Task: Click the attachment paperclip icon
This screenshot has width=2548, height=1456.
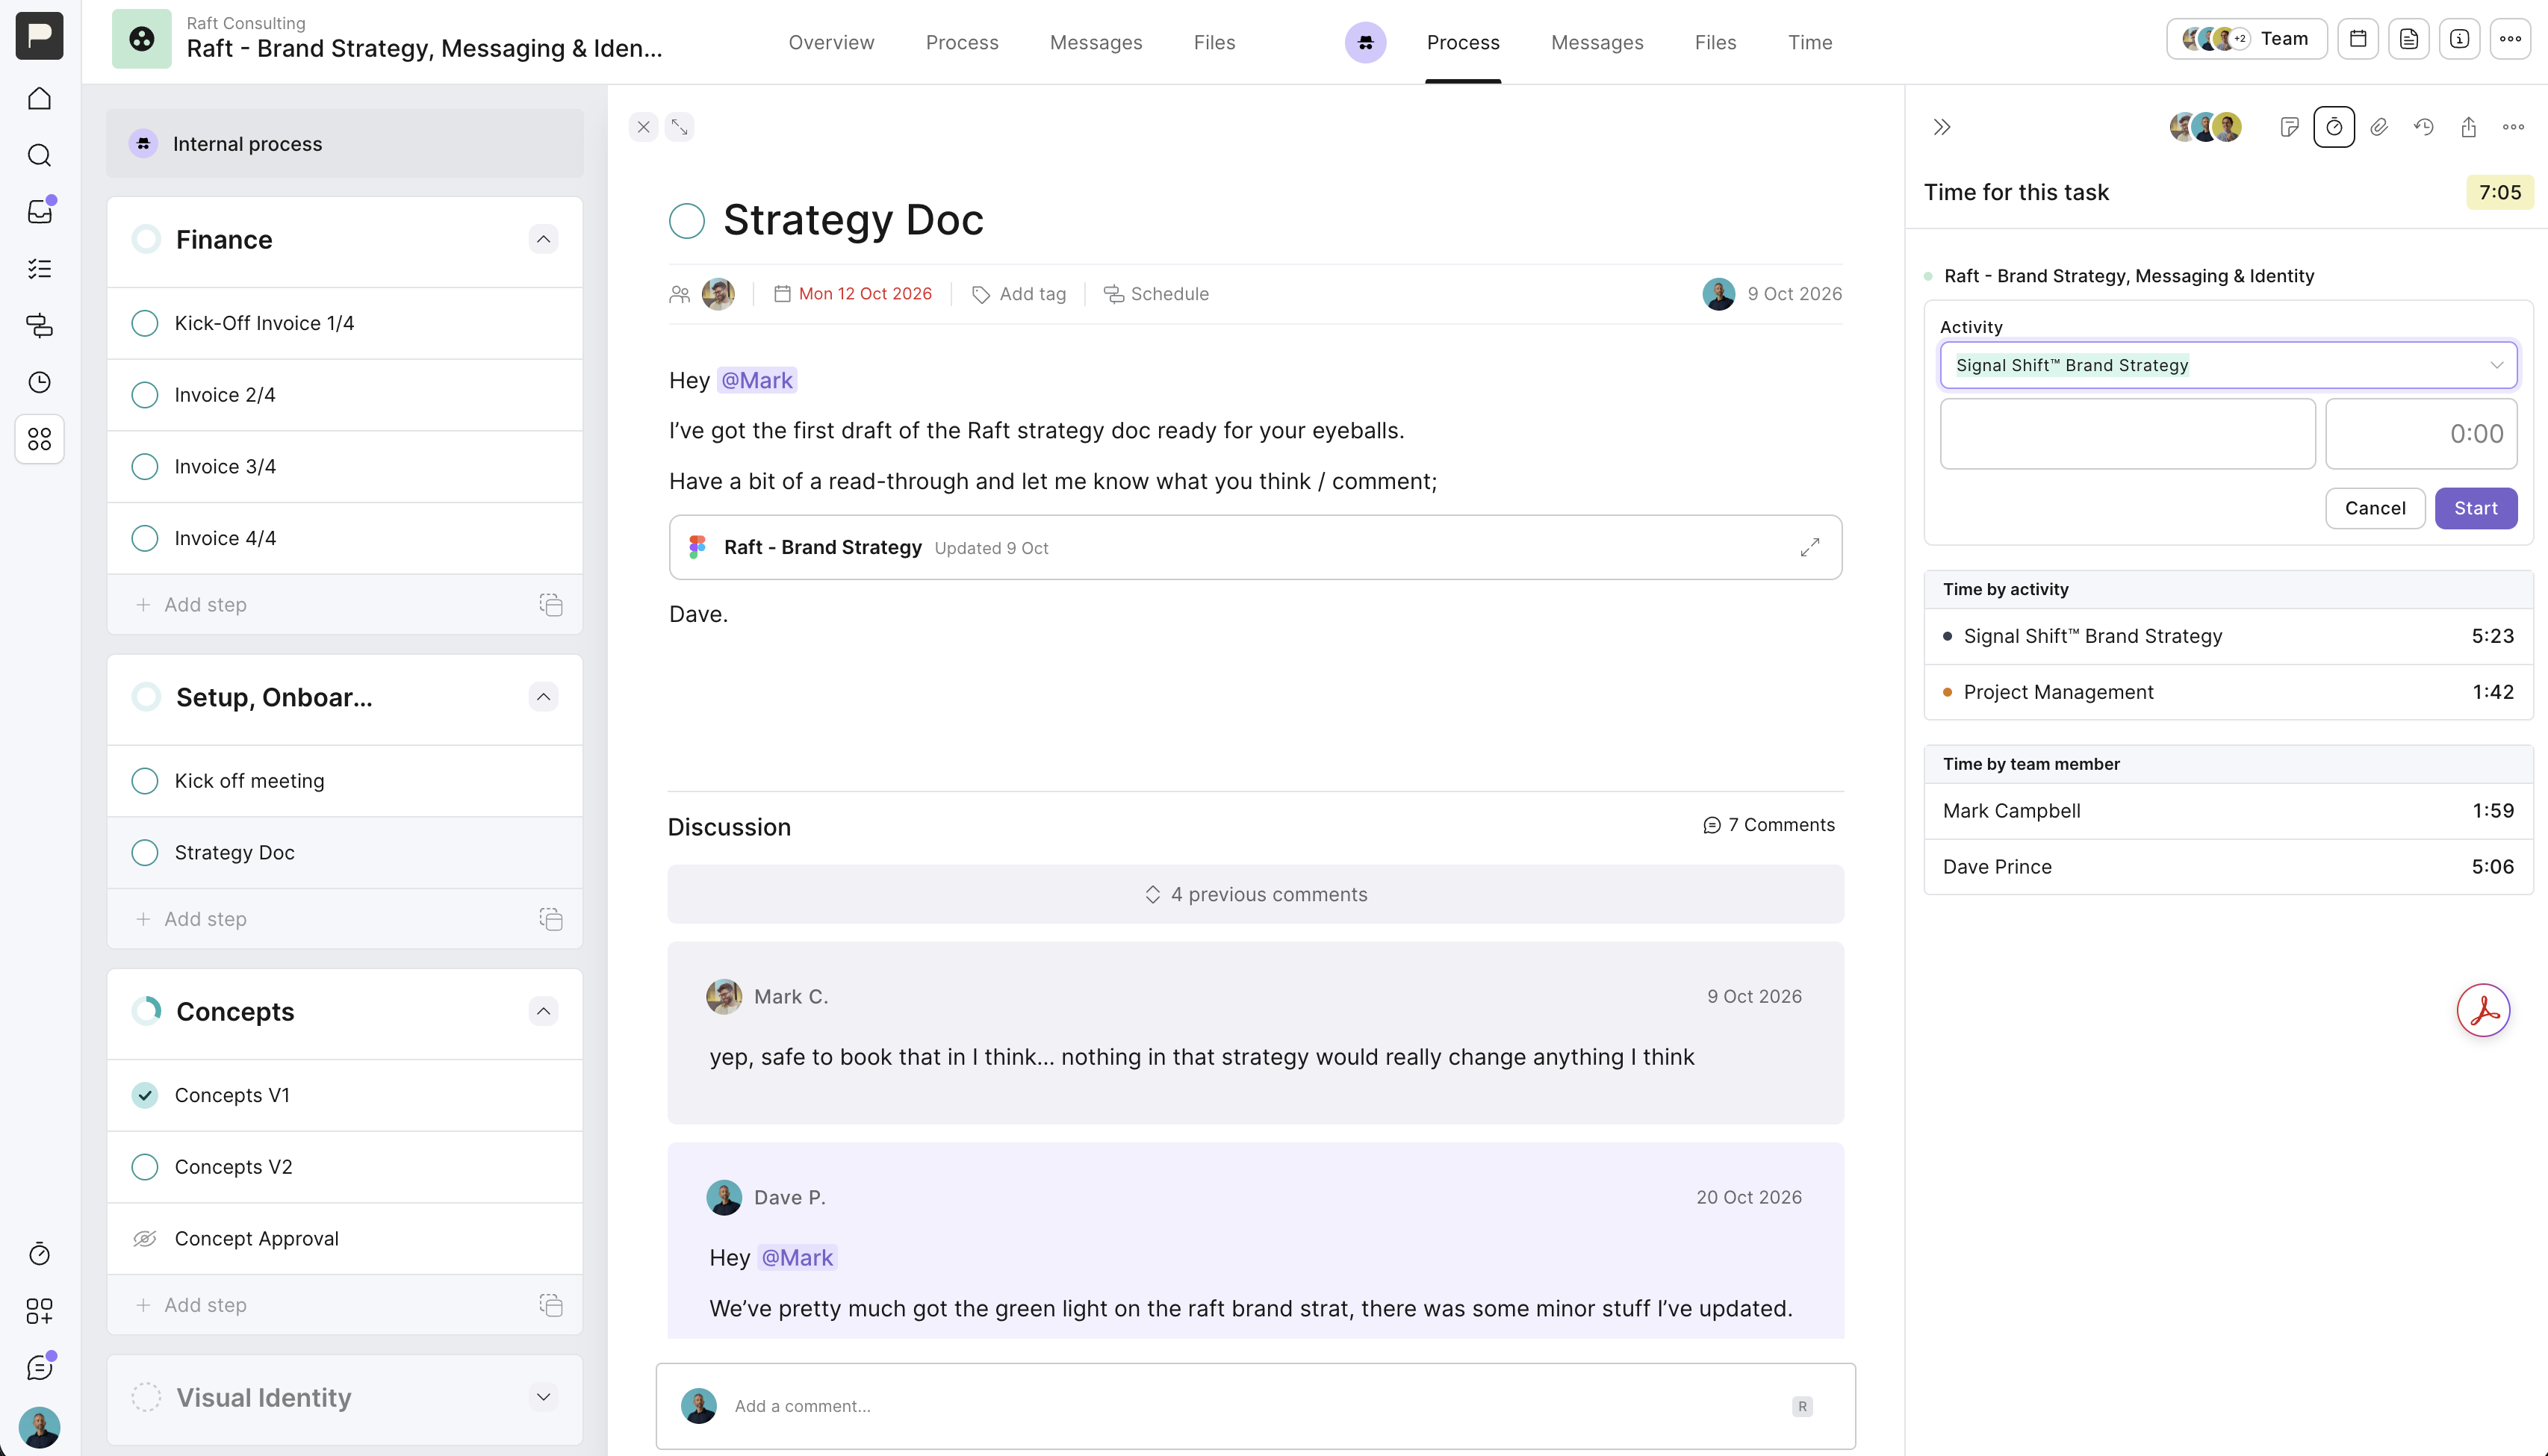Action: 2379,127
